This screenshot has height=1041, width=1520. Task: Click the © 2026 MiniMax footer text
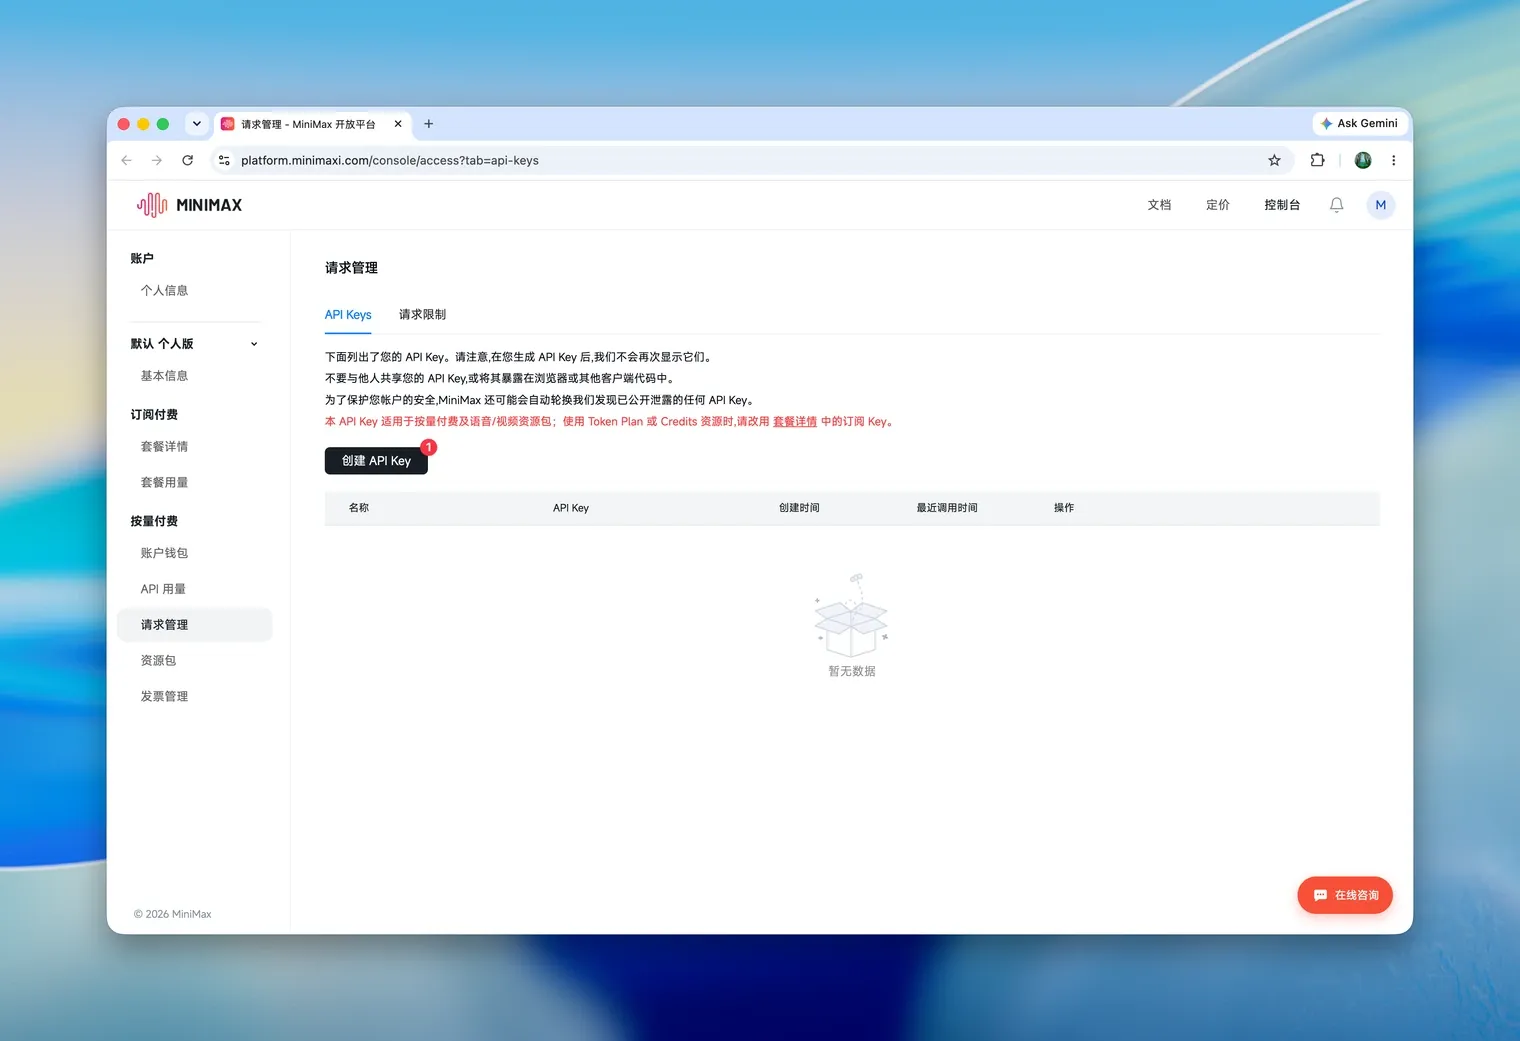(x=173, y=914)
